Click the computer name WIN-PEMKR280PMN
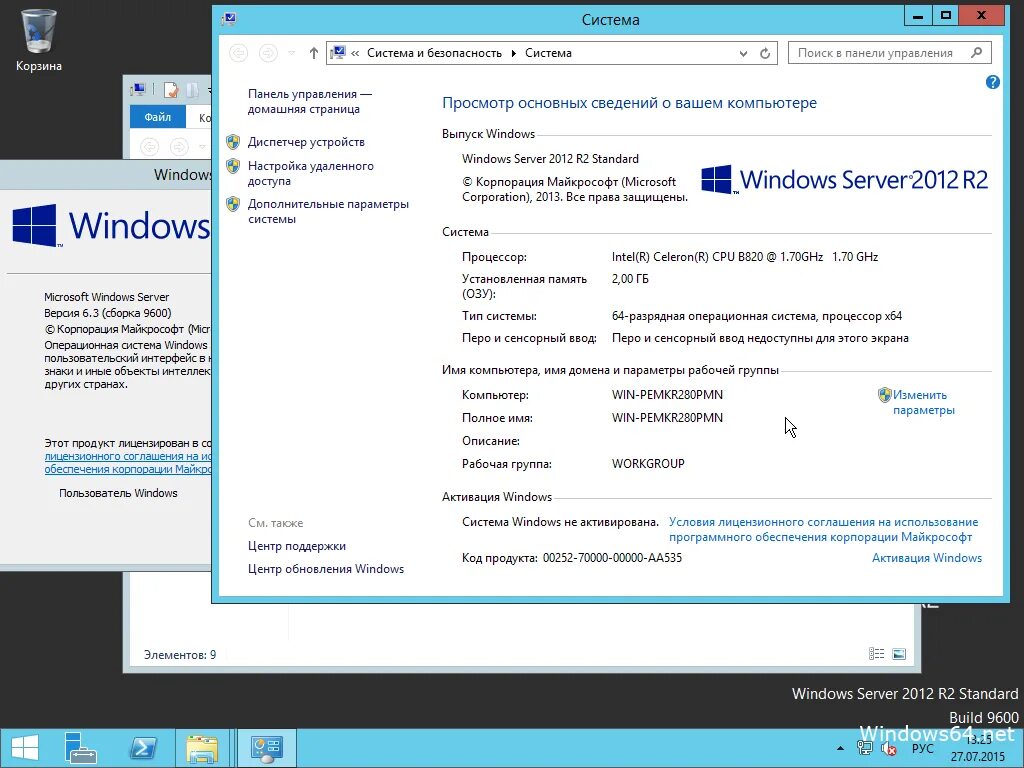Screen dimensions: 1024x768 pyautogui.click(x=667, y=394)
